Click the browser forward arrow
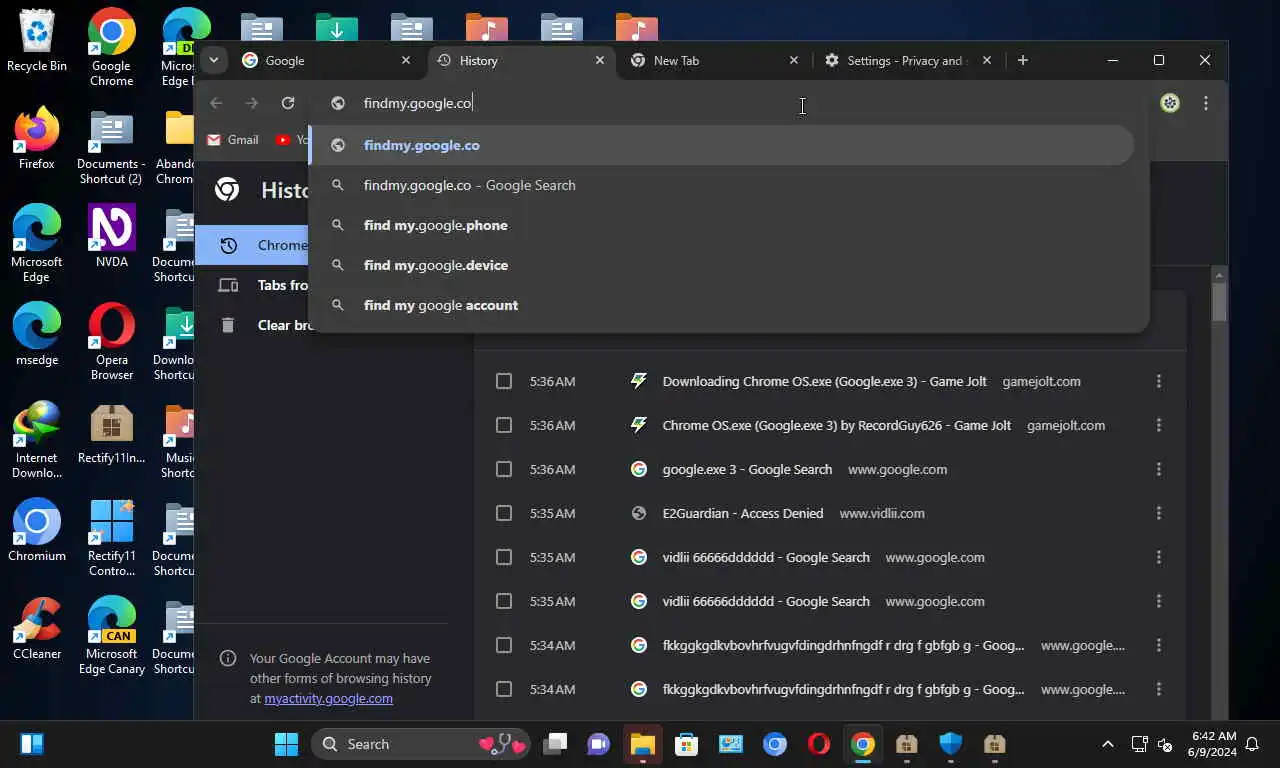 tap(252, 103)
